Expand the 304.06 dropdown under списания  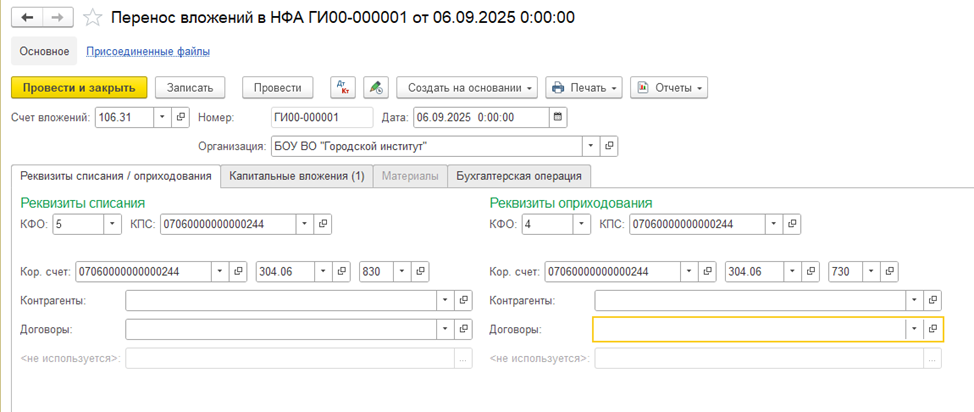(x=322, y=272)
